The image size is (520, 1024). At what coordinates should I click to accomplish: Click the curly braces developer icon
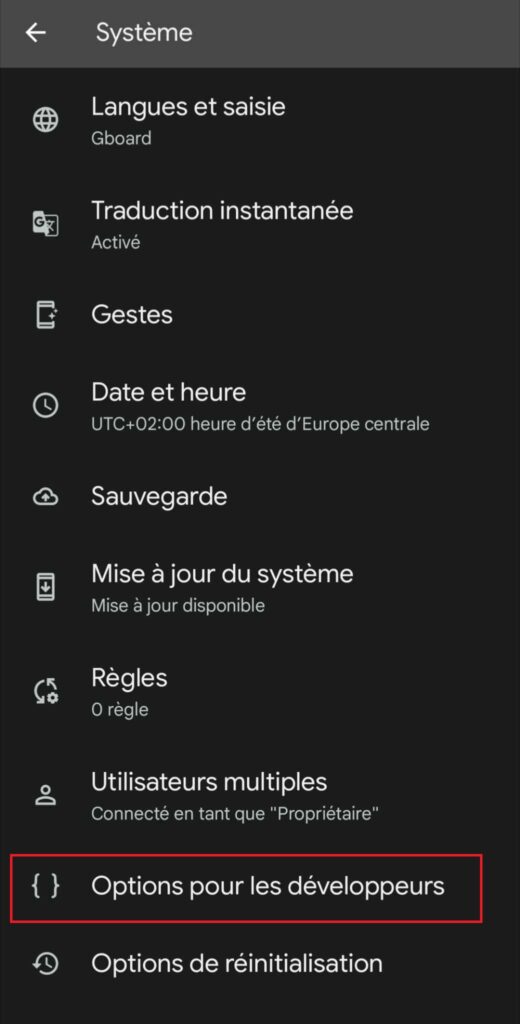point(46,886)
